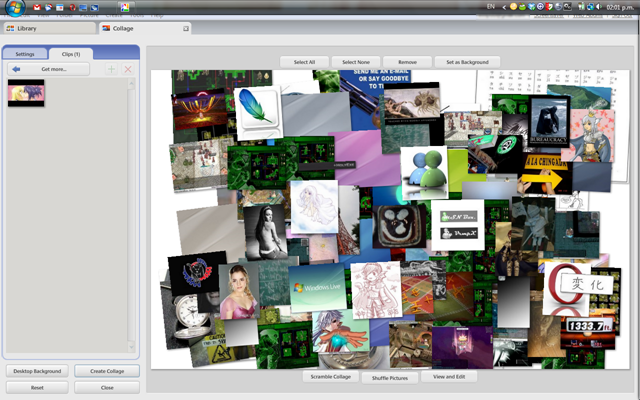Click the EN language indicator
The height and width of the screenshot is (400, 640).
point(491,7)
